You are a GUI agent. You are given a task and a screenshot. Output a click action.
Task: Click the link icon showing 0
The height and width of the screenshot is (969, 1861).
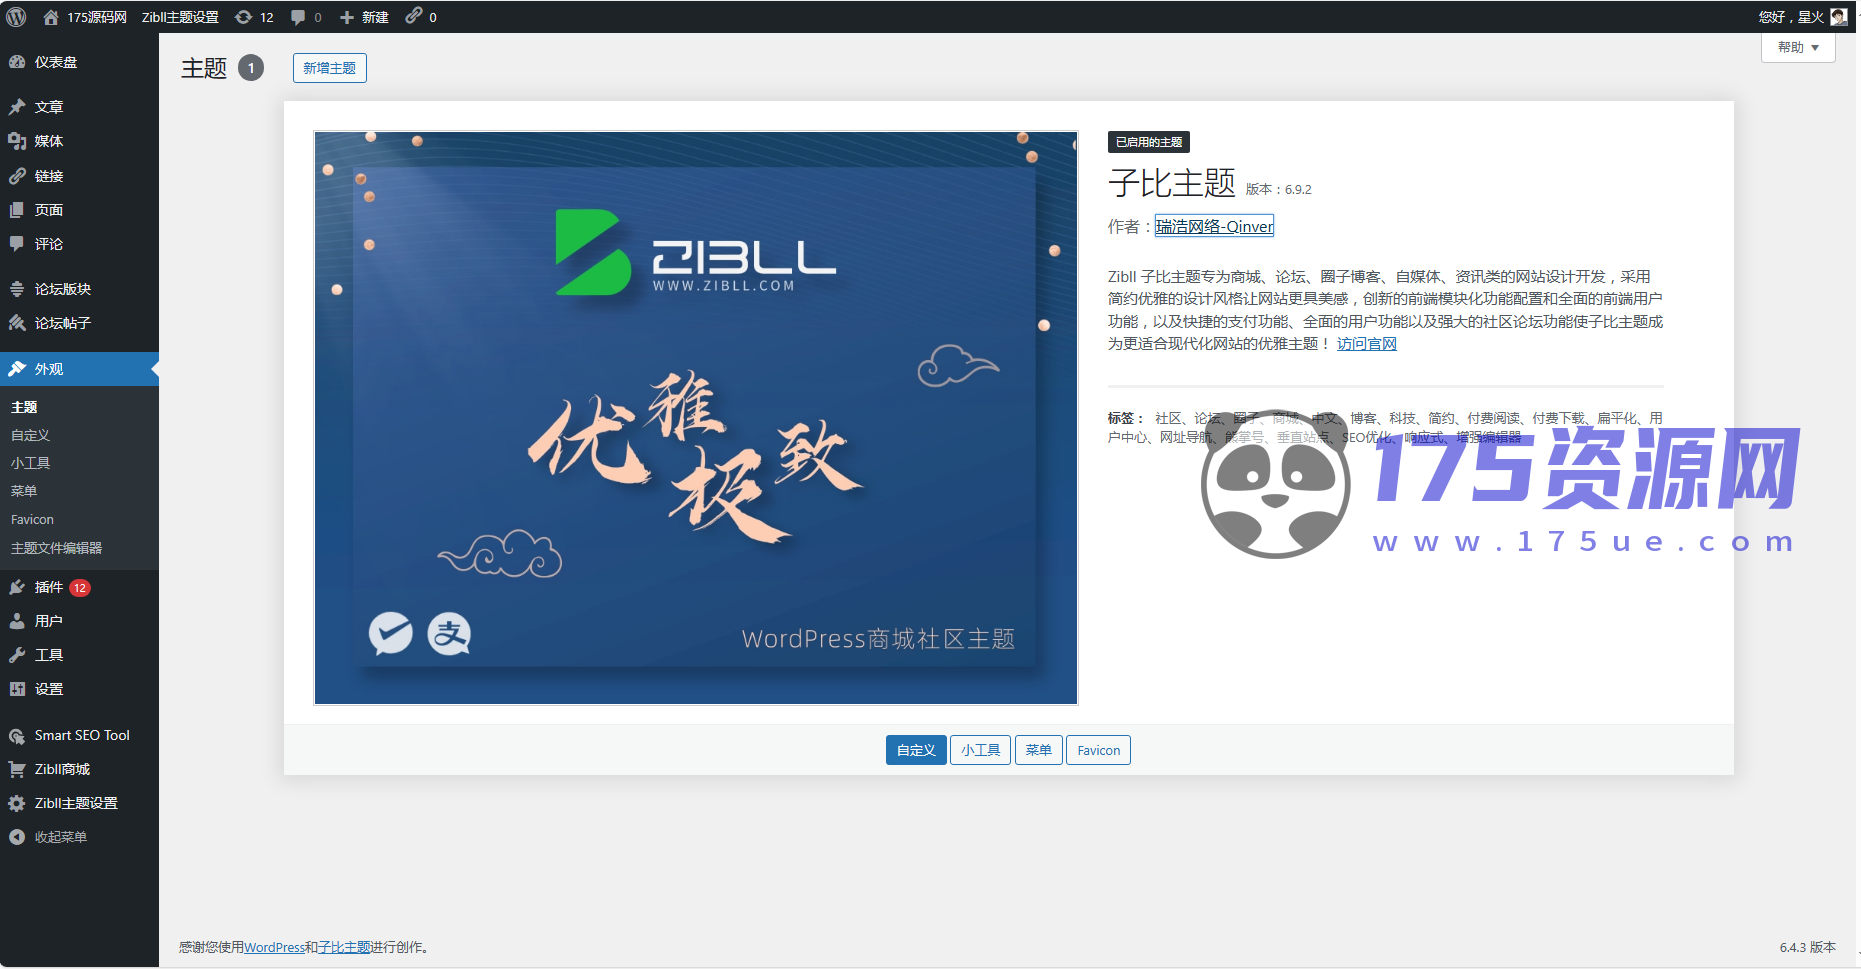(x=413, y=16)
